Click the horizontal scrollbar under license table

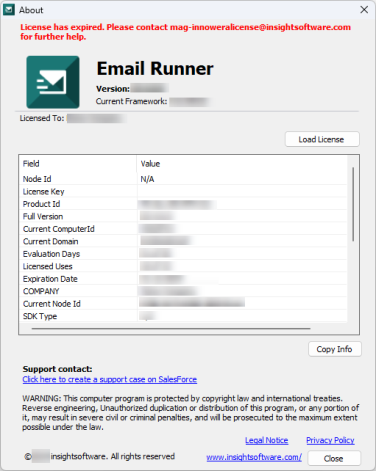click(171, 329)
